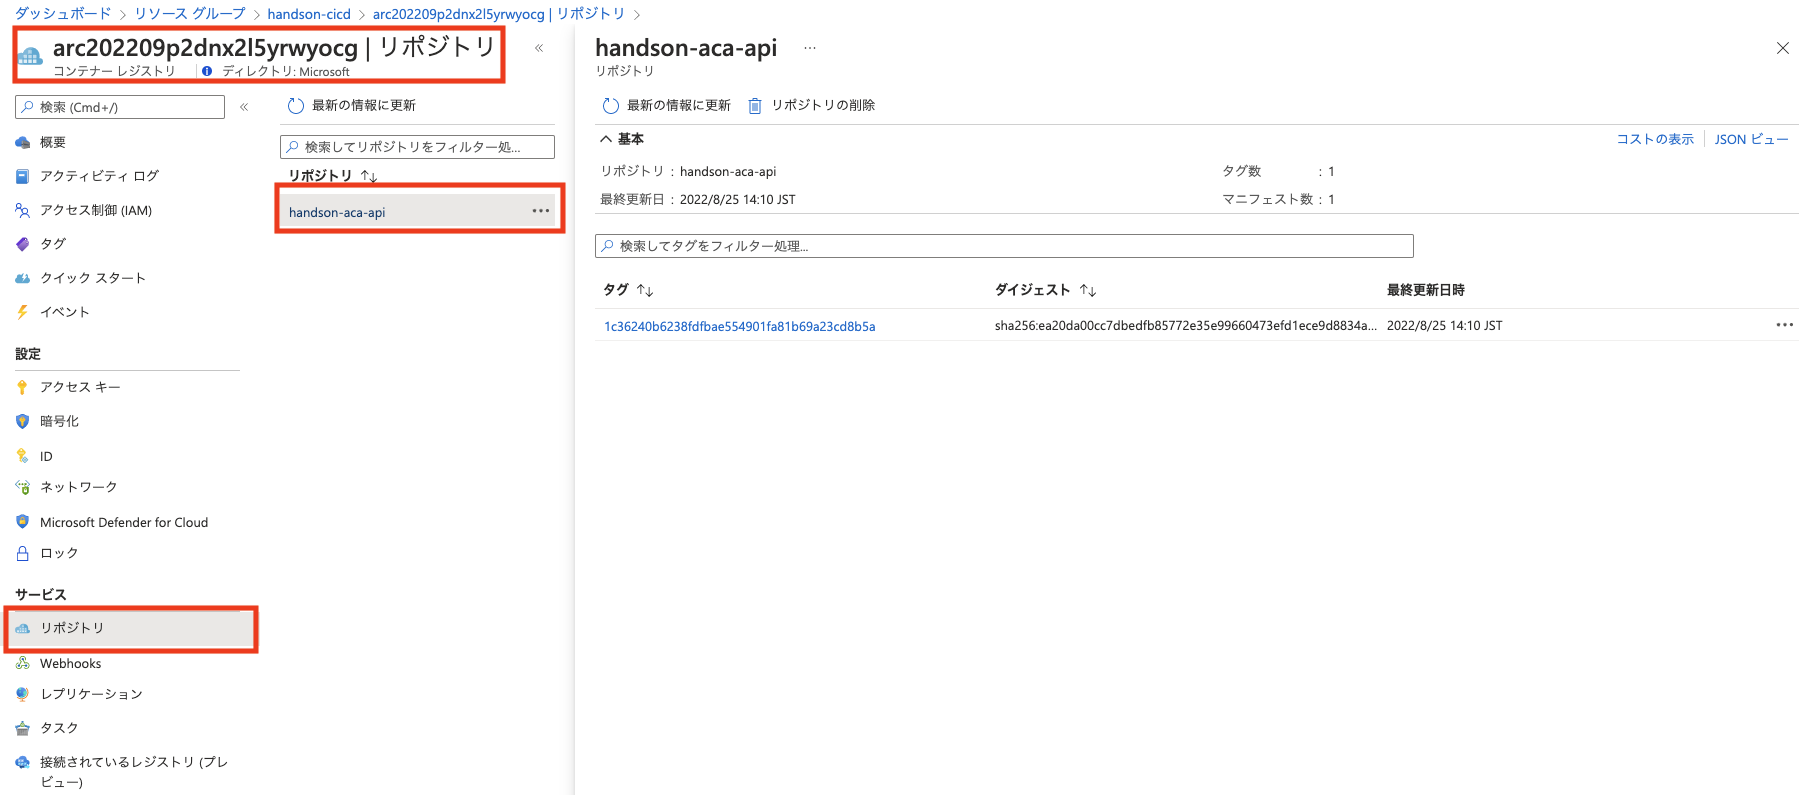The width and height of the screenshot is (1809, 795).
Task: Open the コストの表示 link
Action: coord(1655,139)
